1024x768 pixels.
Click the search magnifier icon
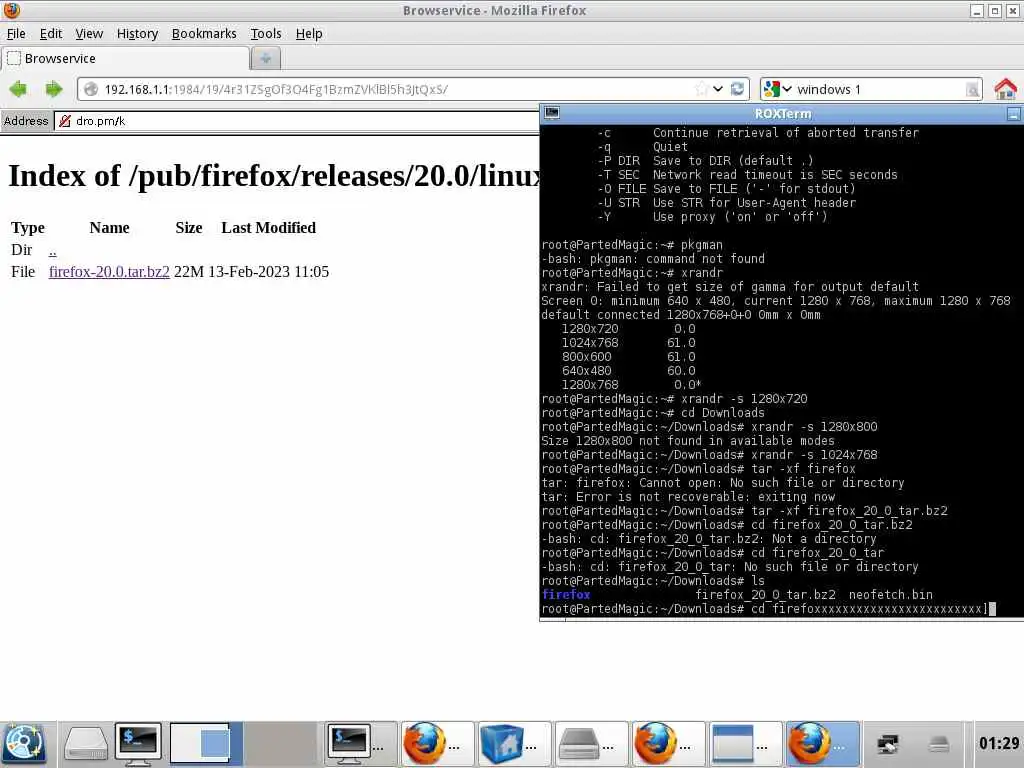(972, 89)
